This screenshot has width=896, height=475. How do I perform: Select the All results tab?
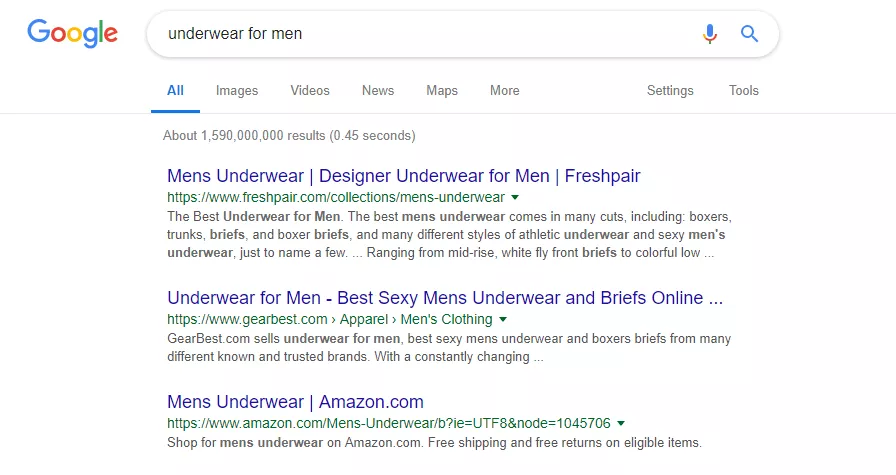pos(175,90)
